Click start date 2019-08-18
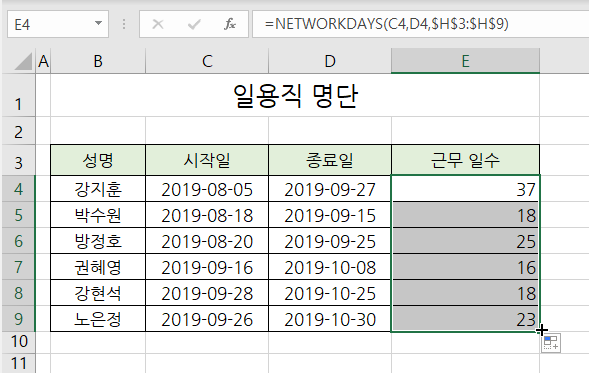589x373 pixels. click(207, 214)
